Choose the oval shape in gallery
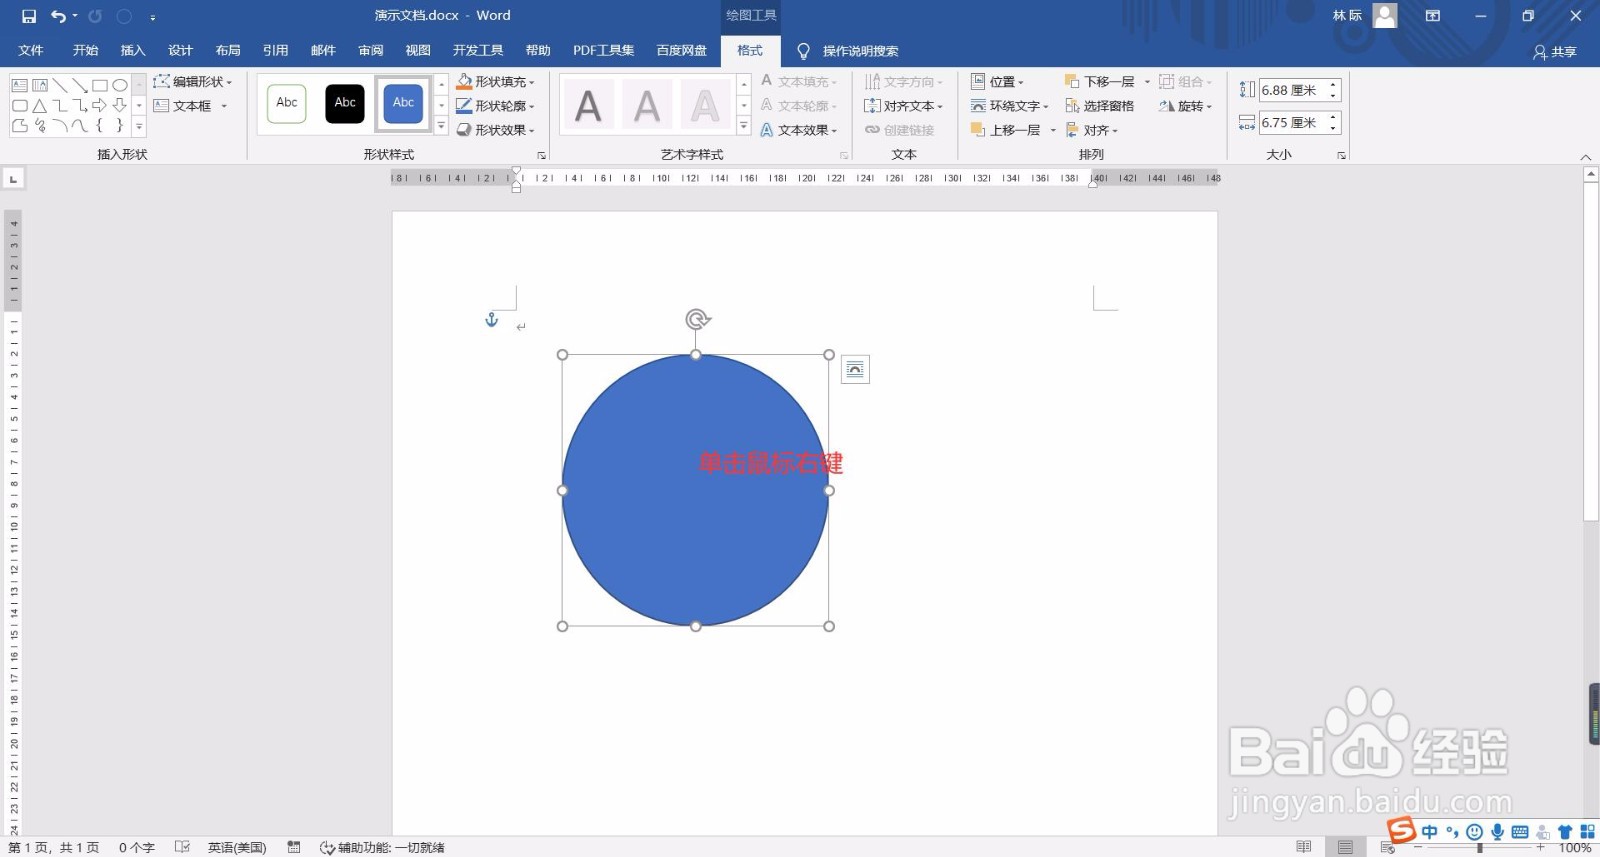Viewport: 1600px width, 857px height. tap(120, 85)
